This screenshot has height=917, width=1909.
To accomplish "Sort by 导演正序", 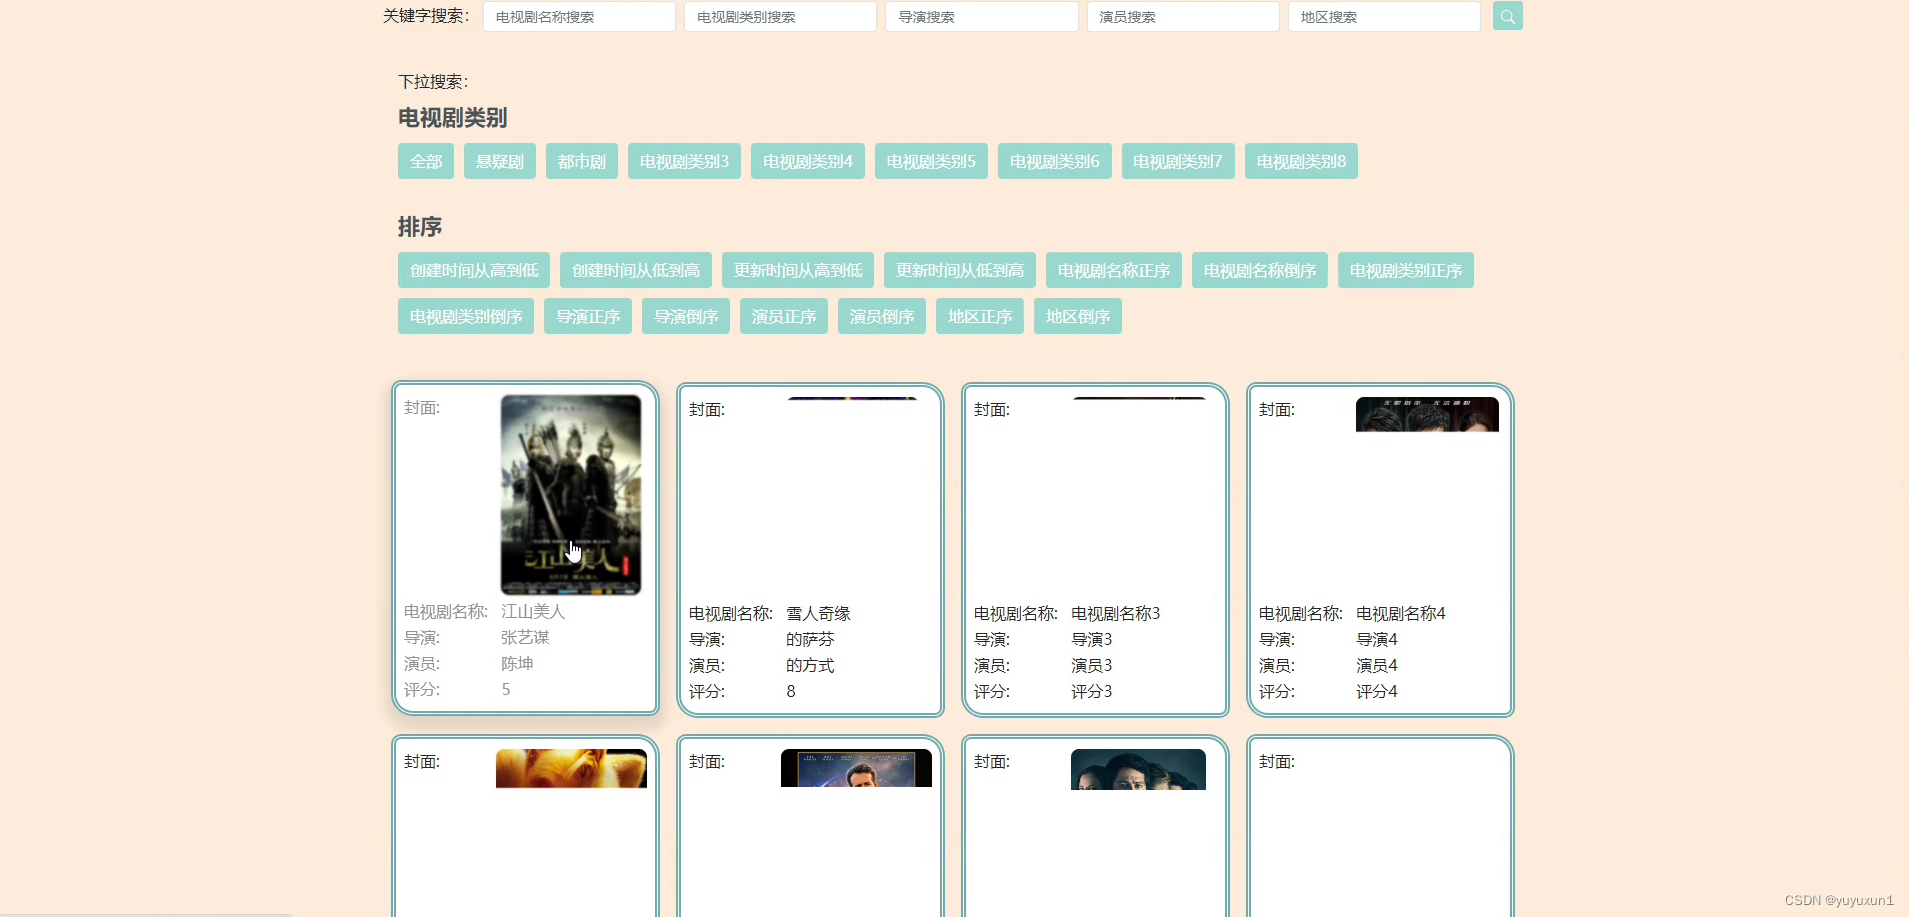I will tap(588, 316).
